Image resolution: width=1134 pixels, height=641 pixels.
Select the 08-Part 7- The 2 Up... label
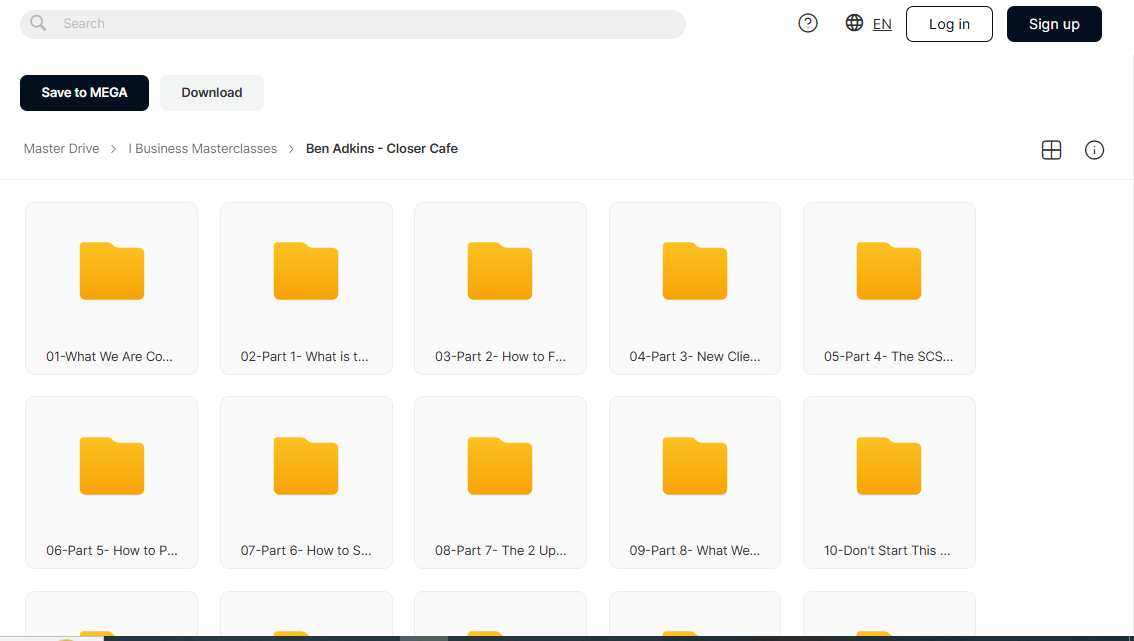point(500,551)
